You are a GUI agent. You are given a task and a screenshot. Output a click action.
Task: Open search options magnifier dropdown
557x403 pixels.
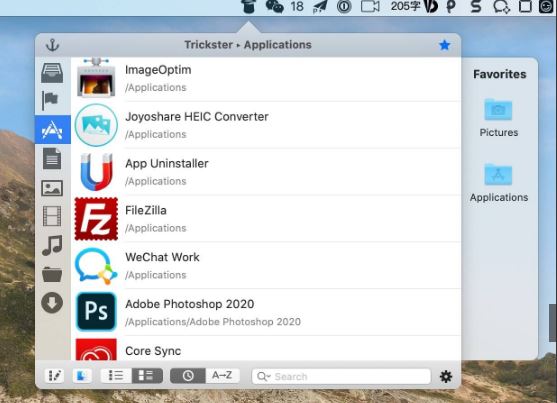point(264,376)
